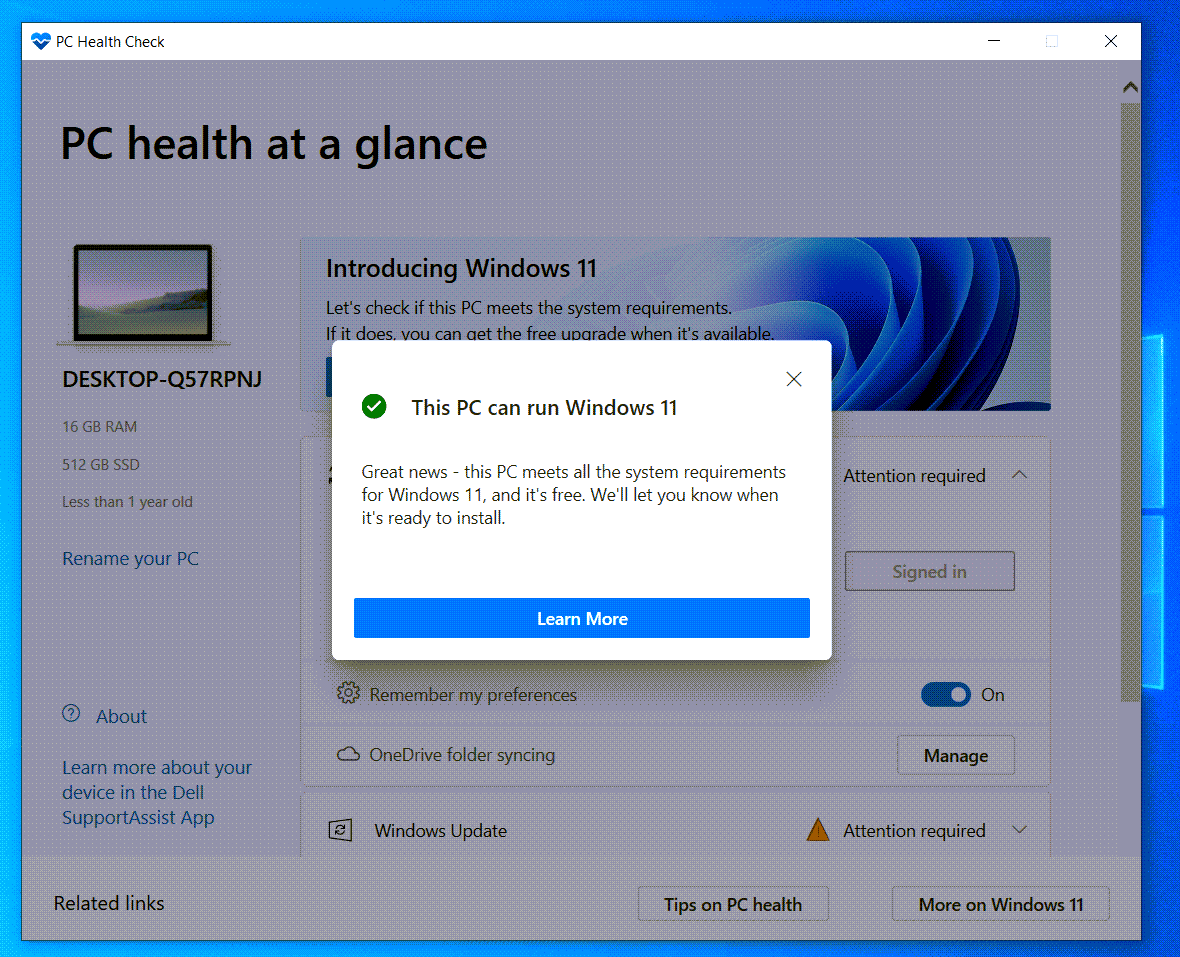Open More on Windows 11
Screen dimensions: 1180x957
click(x=1000, y=904)
